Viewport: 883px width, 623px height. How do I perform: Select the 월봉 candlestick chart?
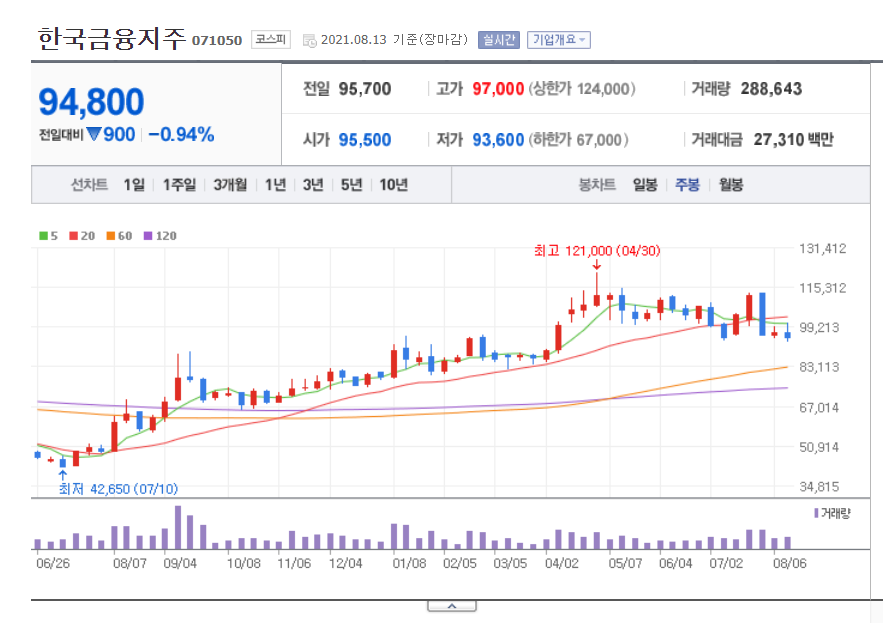731,185
